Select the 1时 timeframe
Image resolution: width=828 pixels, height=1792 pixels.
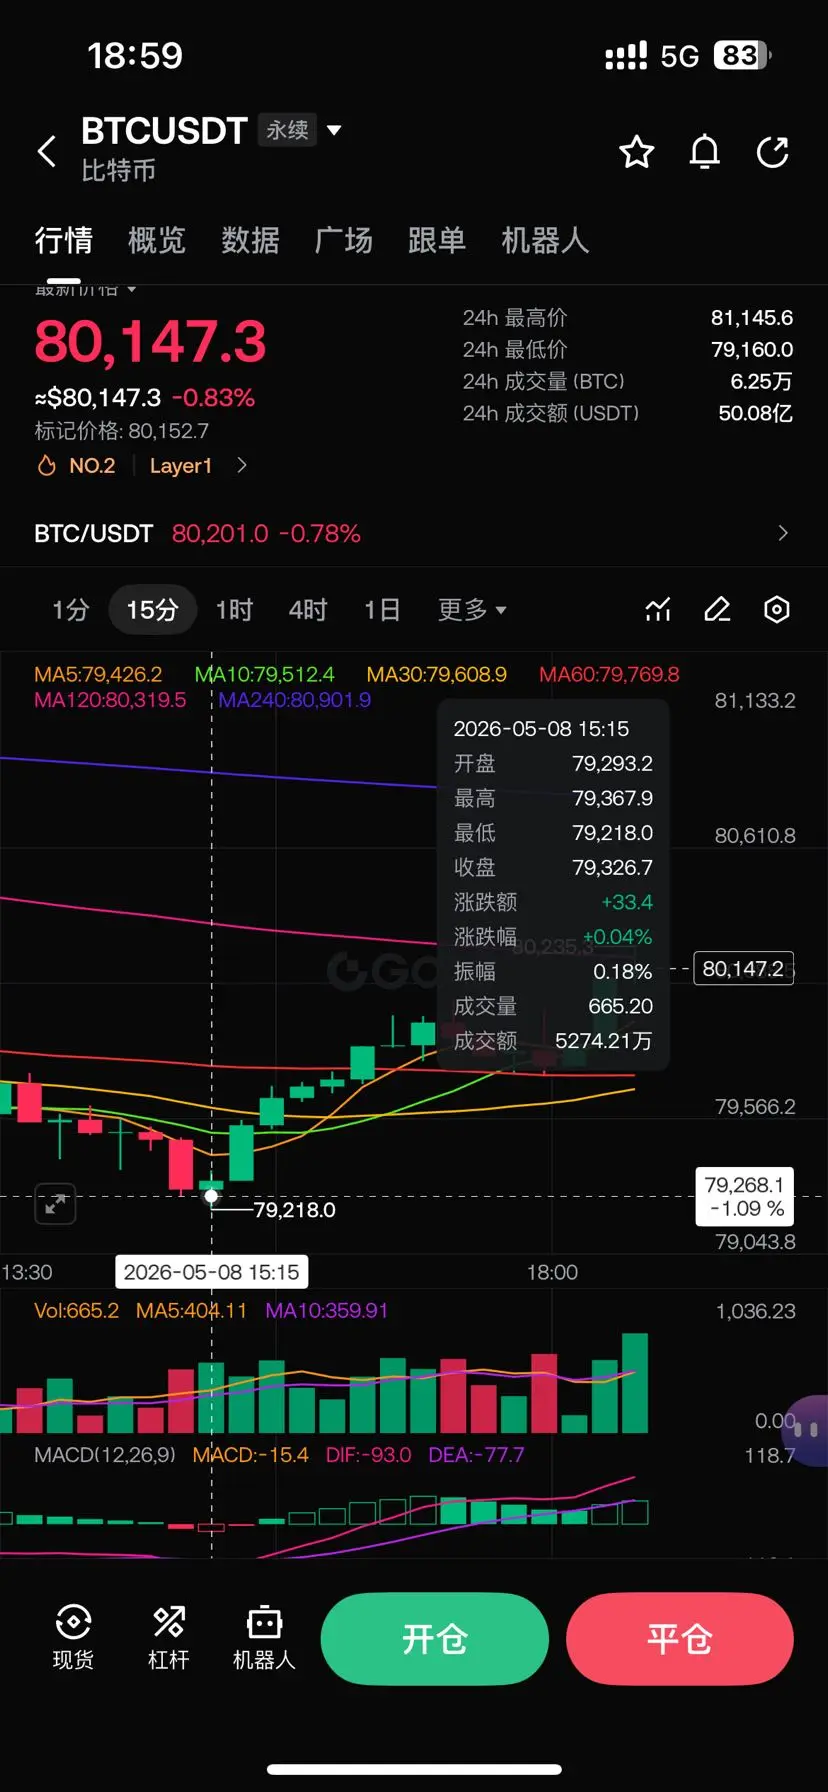coord(234,609)
